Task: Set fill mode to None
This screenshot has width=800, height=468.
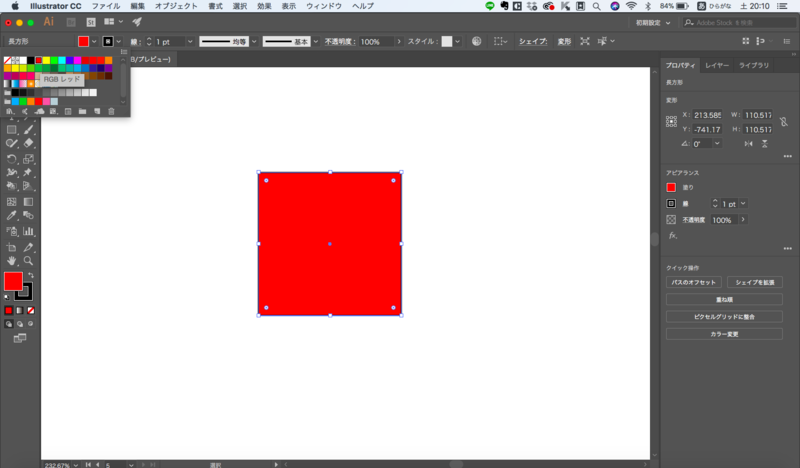Action: (31, 310)
